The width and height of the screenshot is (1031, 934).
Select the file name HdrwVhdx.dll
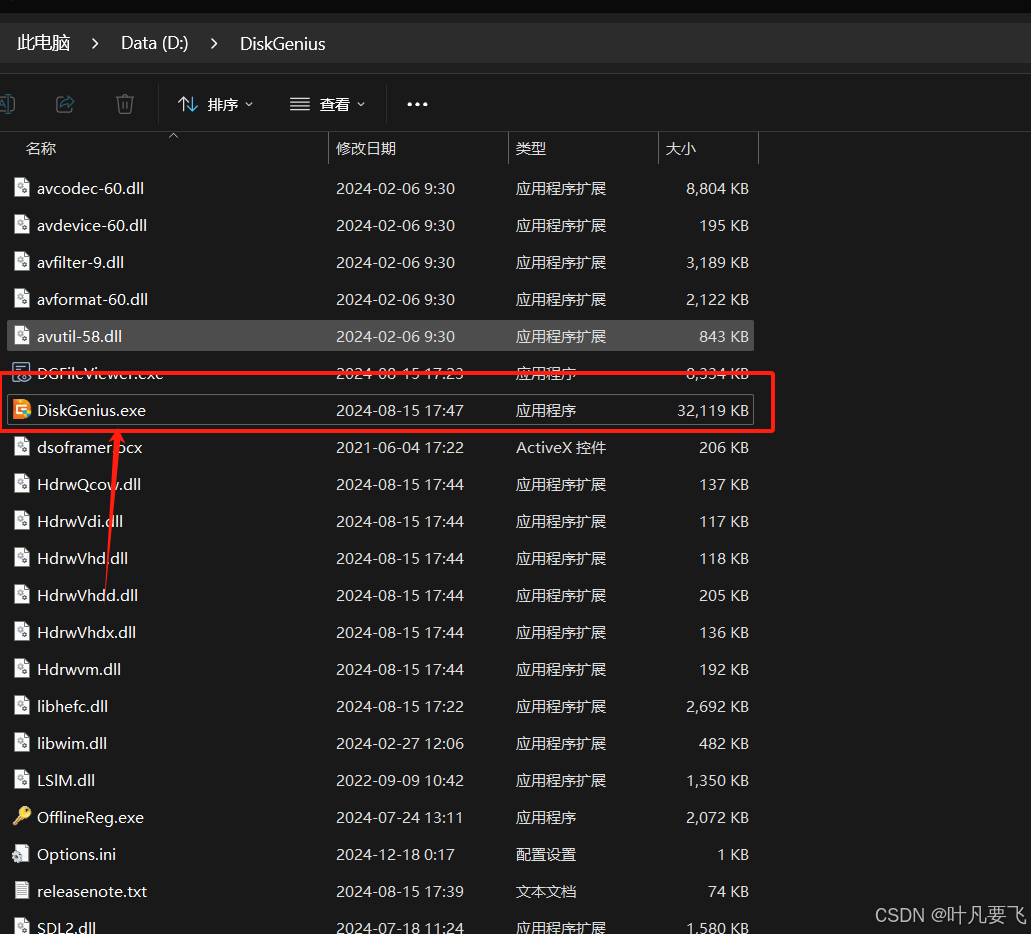click(86, 633)
